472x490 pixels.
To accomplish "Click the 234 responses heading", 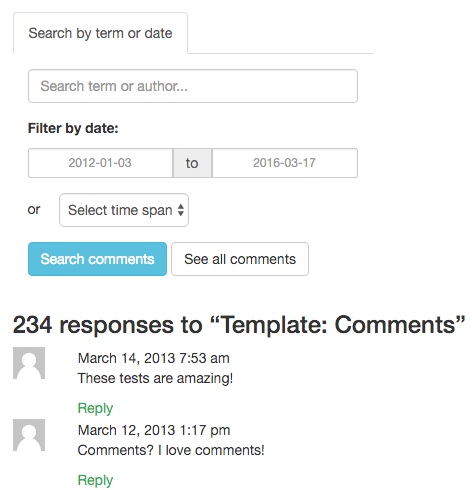I will pyautogui.click(x=239, y=325).
